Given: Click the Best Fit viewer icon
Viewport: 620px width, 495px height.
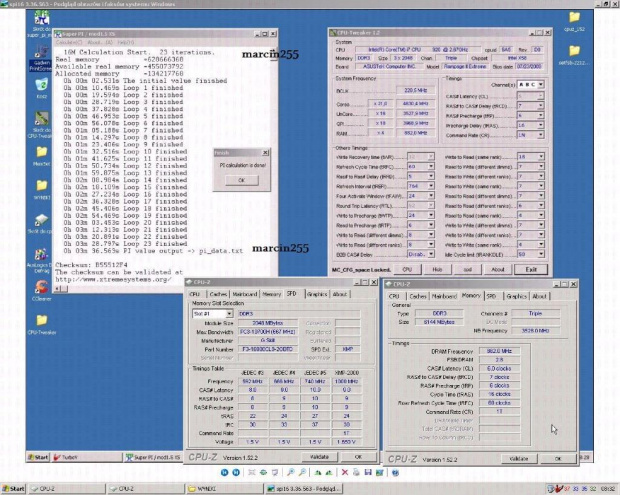Looking at the screenshot, I should point(251,472).
